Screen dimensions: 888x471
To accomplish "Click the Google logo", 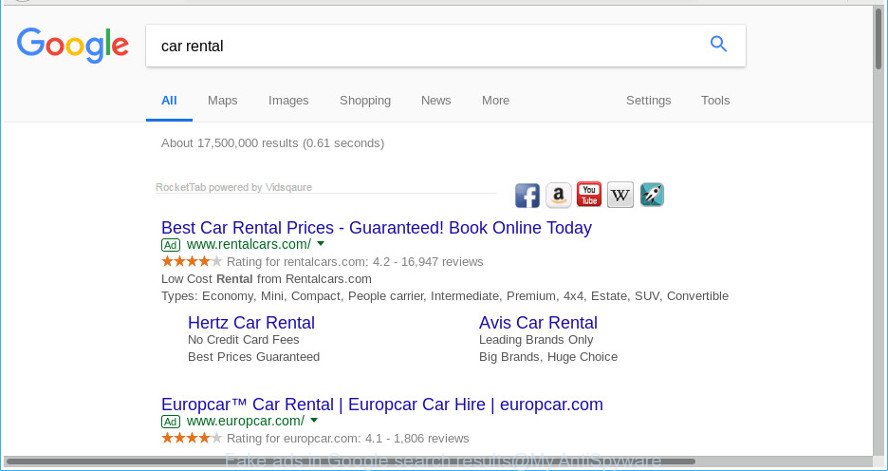I will 72,45.
